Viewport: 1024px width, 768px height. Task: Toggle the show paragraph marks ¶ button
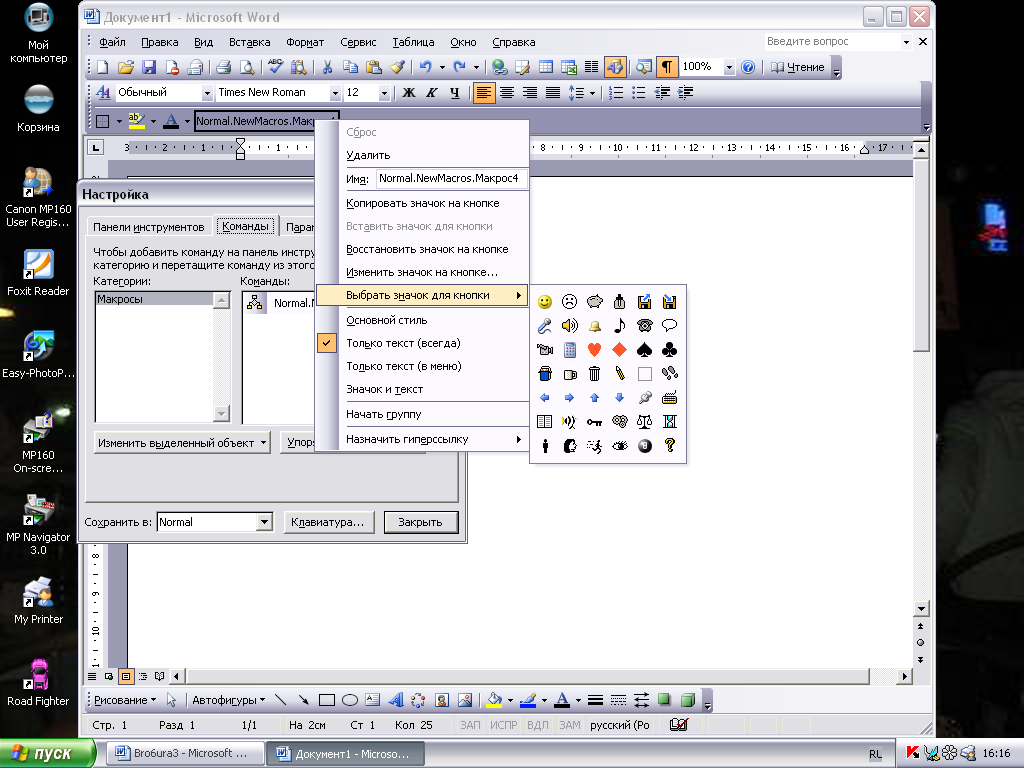[x=667, y=67]
